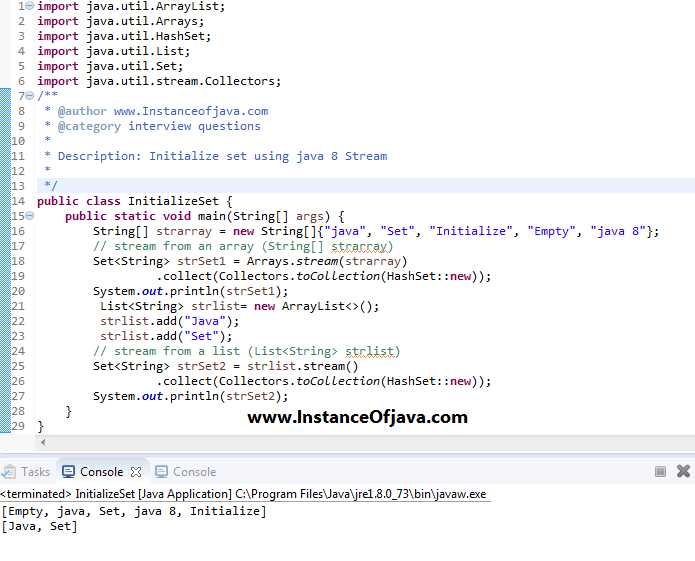Screen dimensions: 695x561
Task: Click 'import java.util.List;' on line 4
Action: pyautogui.click(x=113, y=51)
